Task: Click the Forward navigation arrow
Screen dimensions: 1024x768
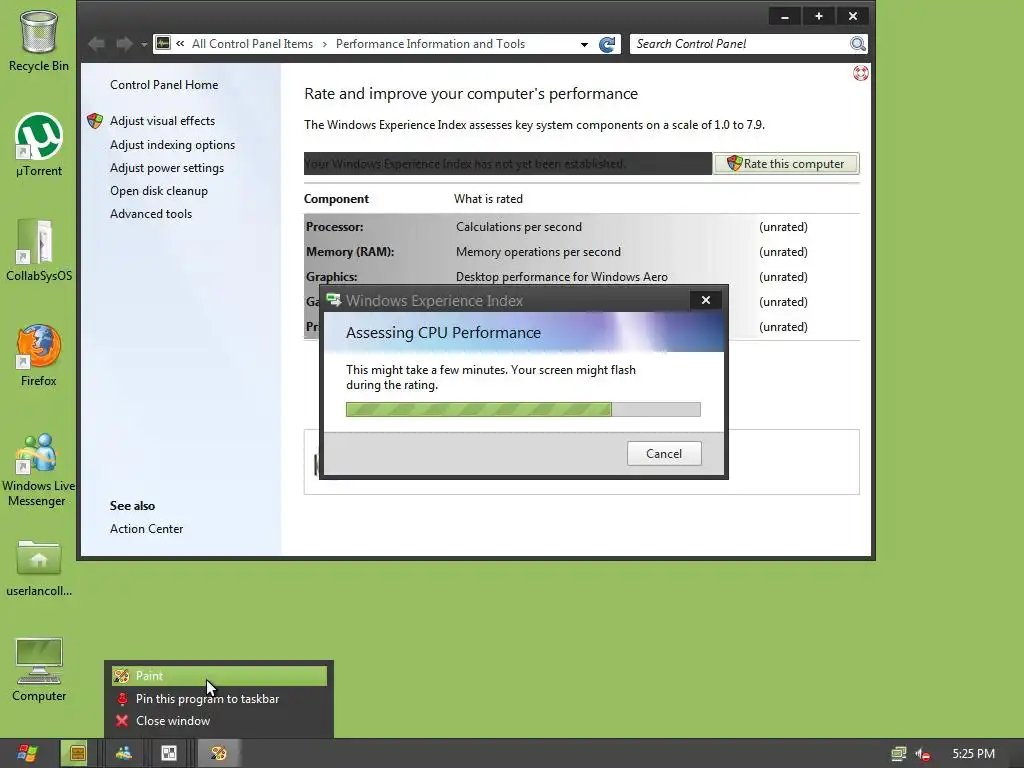Action: point(124,44)
